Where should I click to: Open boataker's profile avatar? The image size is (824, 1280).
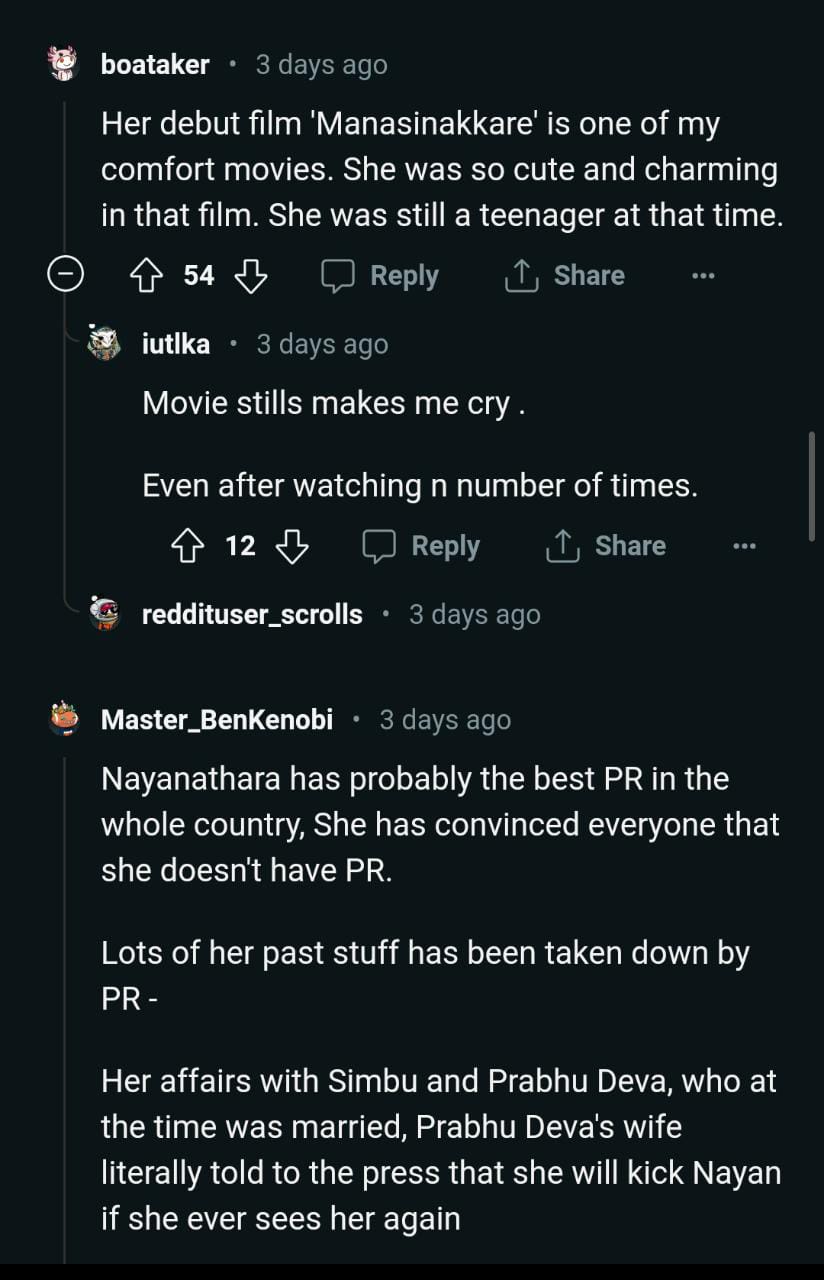[x=63, y=65]
